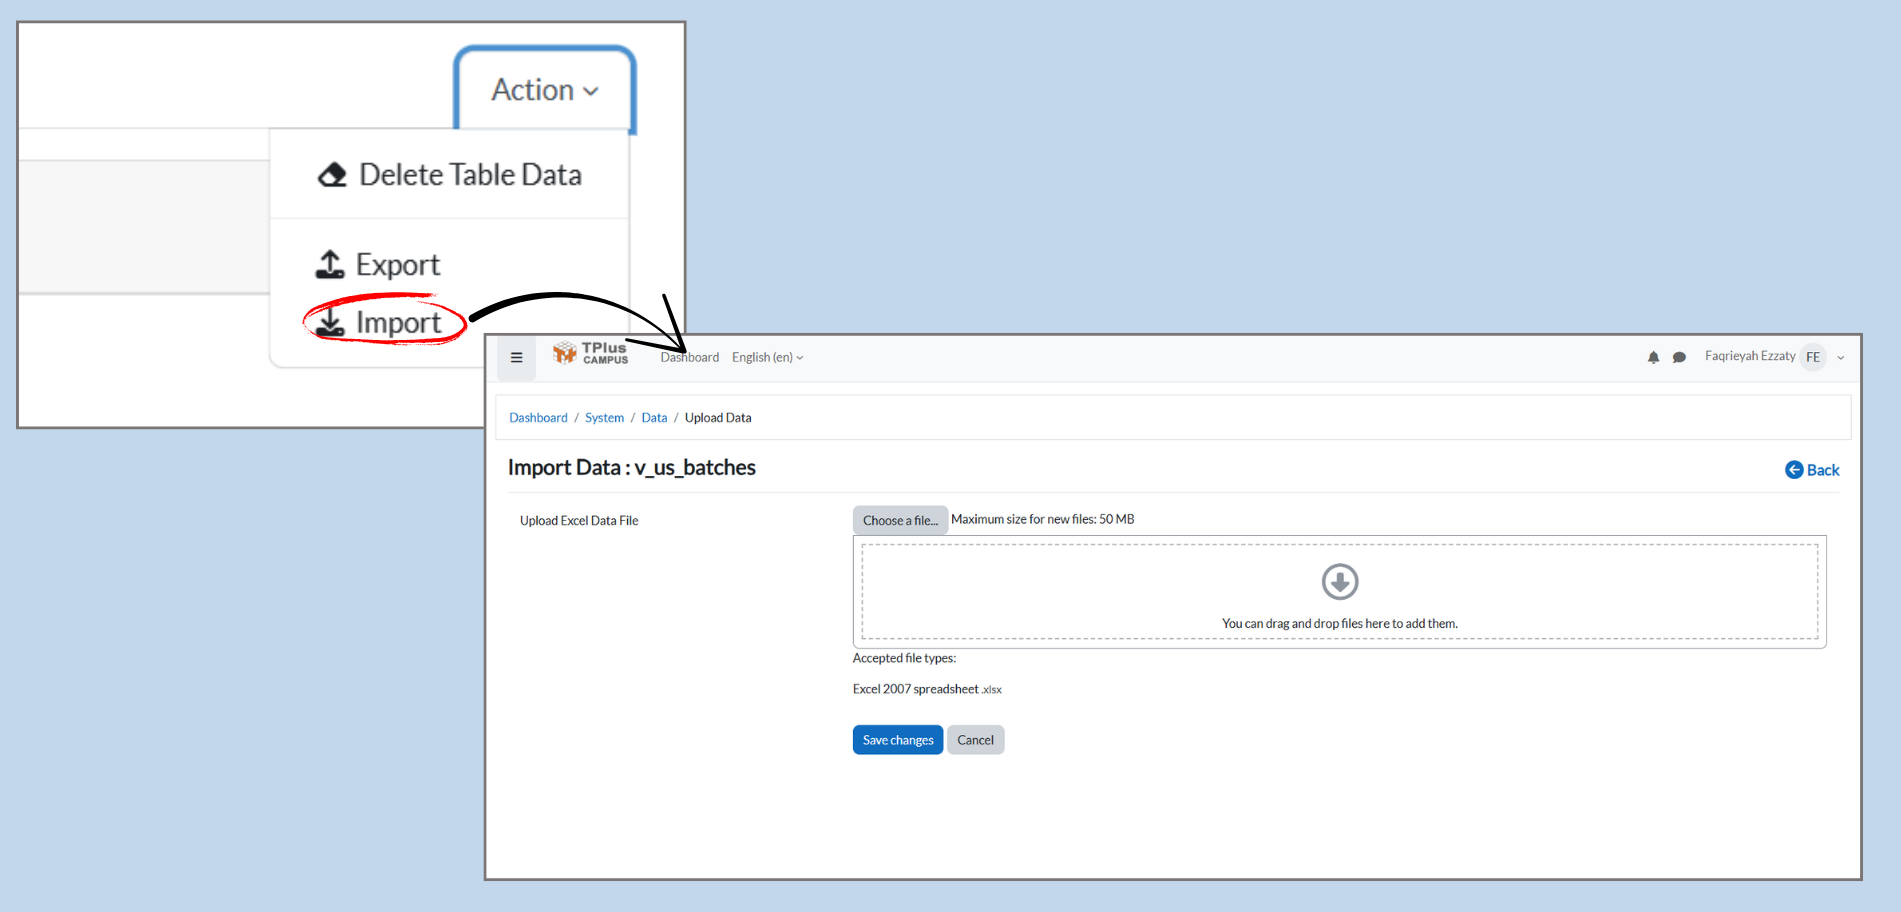Image resolution: width=1901 pixels, height=912 pixels.
Task: Open the English (en) language dropdown
Action: pyautogui.click(x=767, y=358)
